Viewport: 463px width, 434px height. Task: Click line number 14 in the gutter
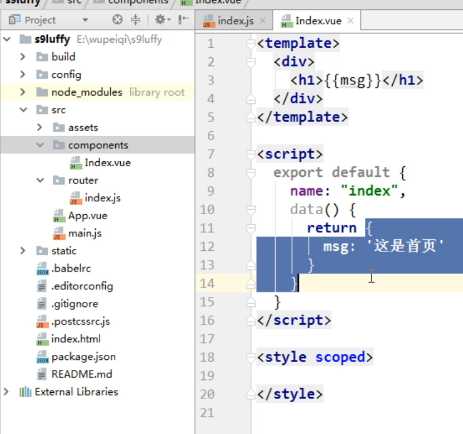[207, 283]
